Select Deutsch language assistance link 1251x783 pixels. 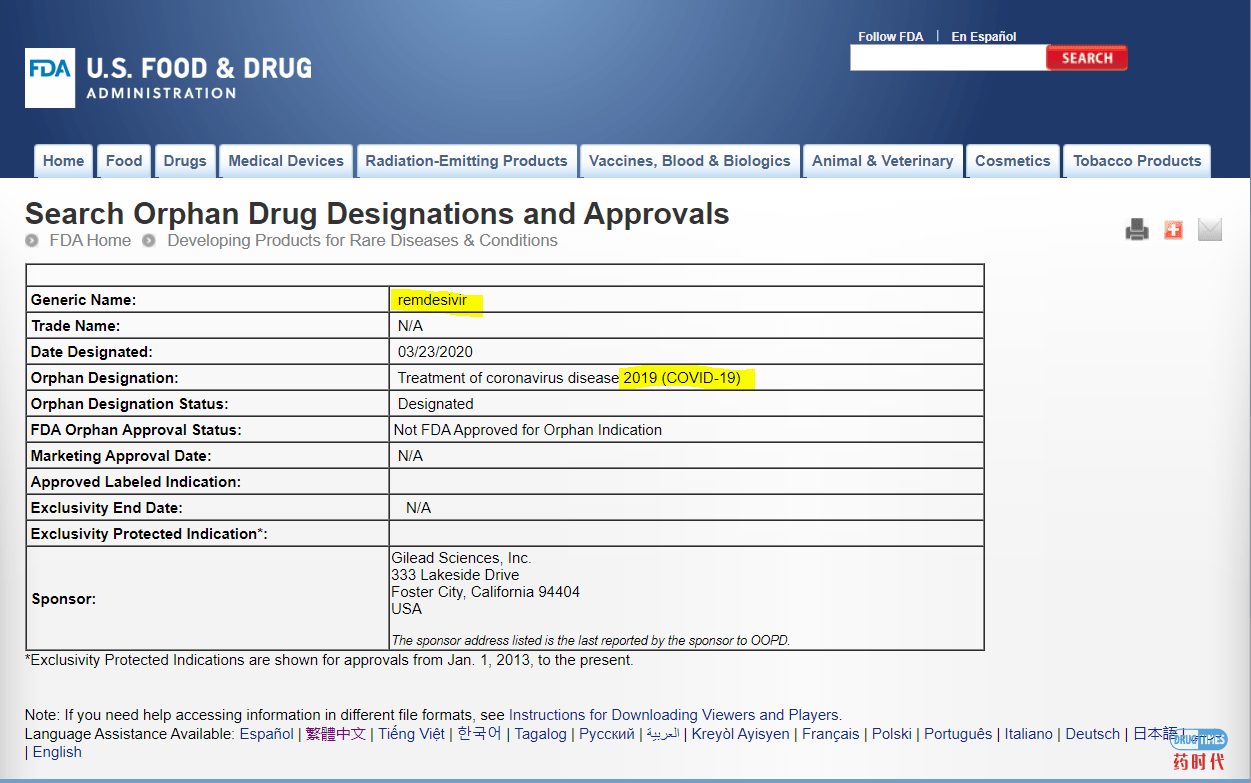pyautogui.click(x=1092, y=734)
